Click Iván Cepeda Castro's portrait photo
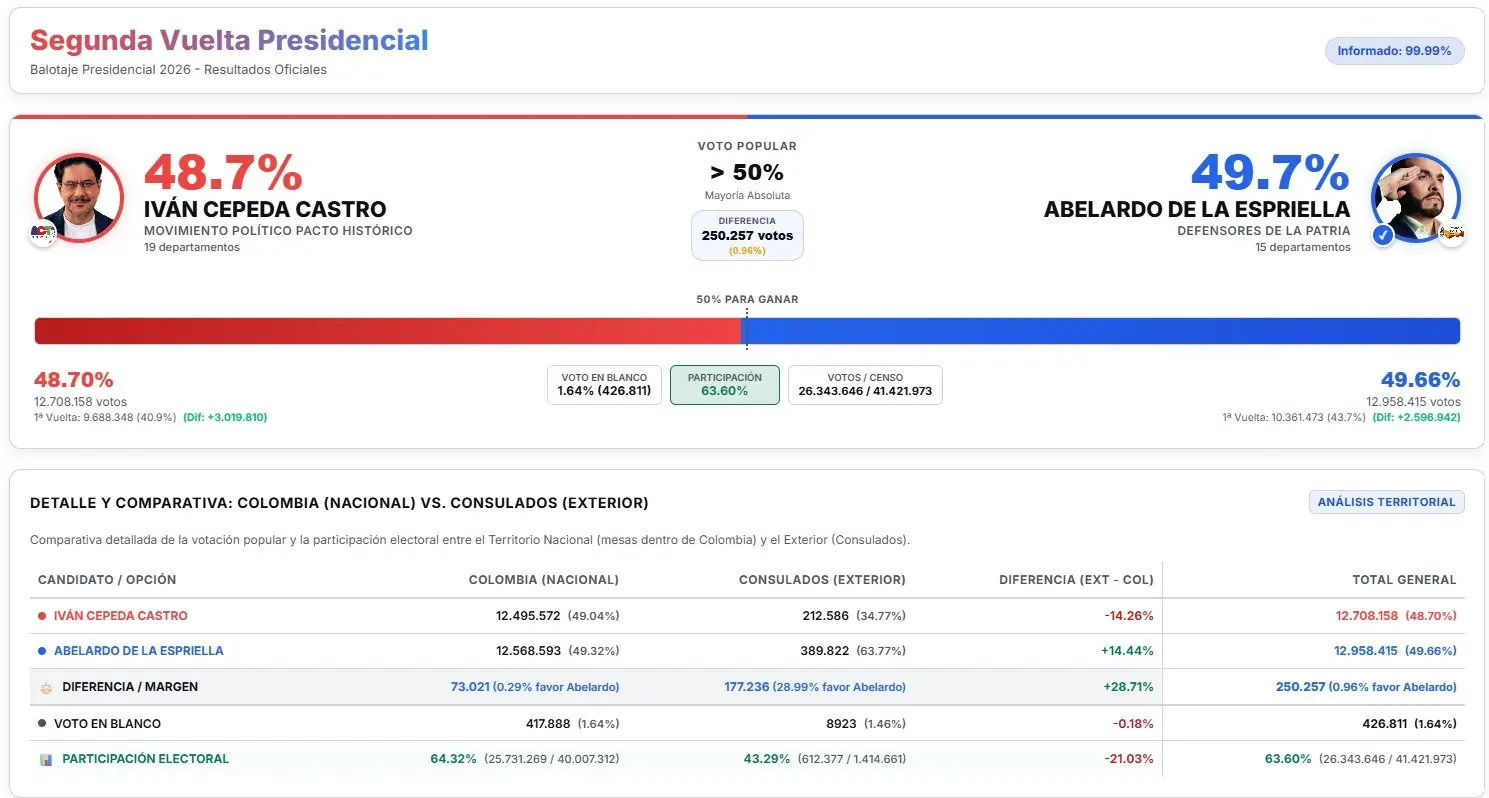Screen dimensions: 1489x798 point(79,198)
